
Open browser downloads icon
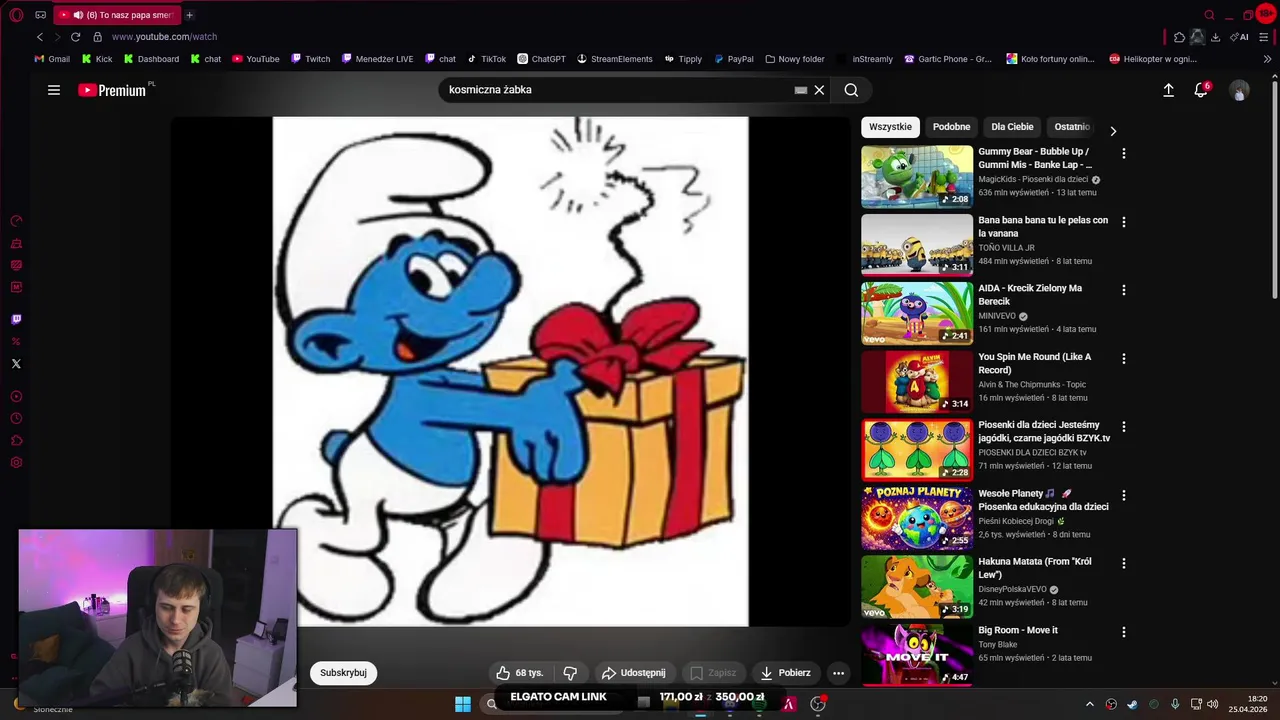tap(1215, 37)
